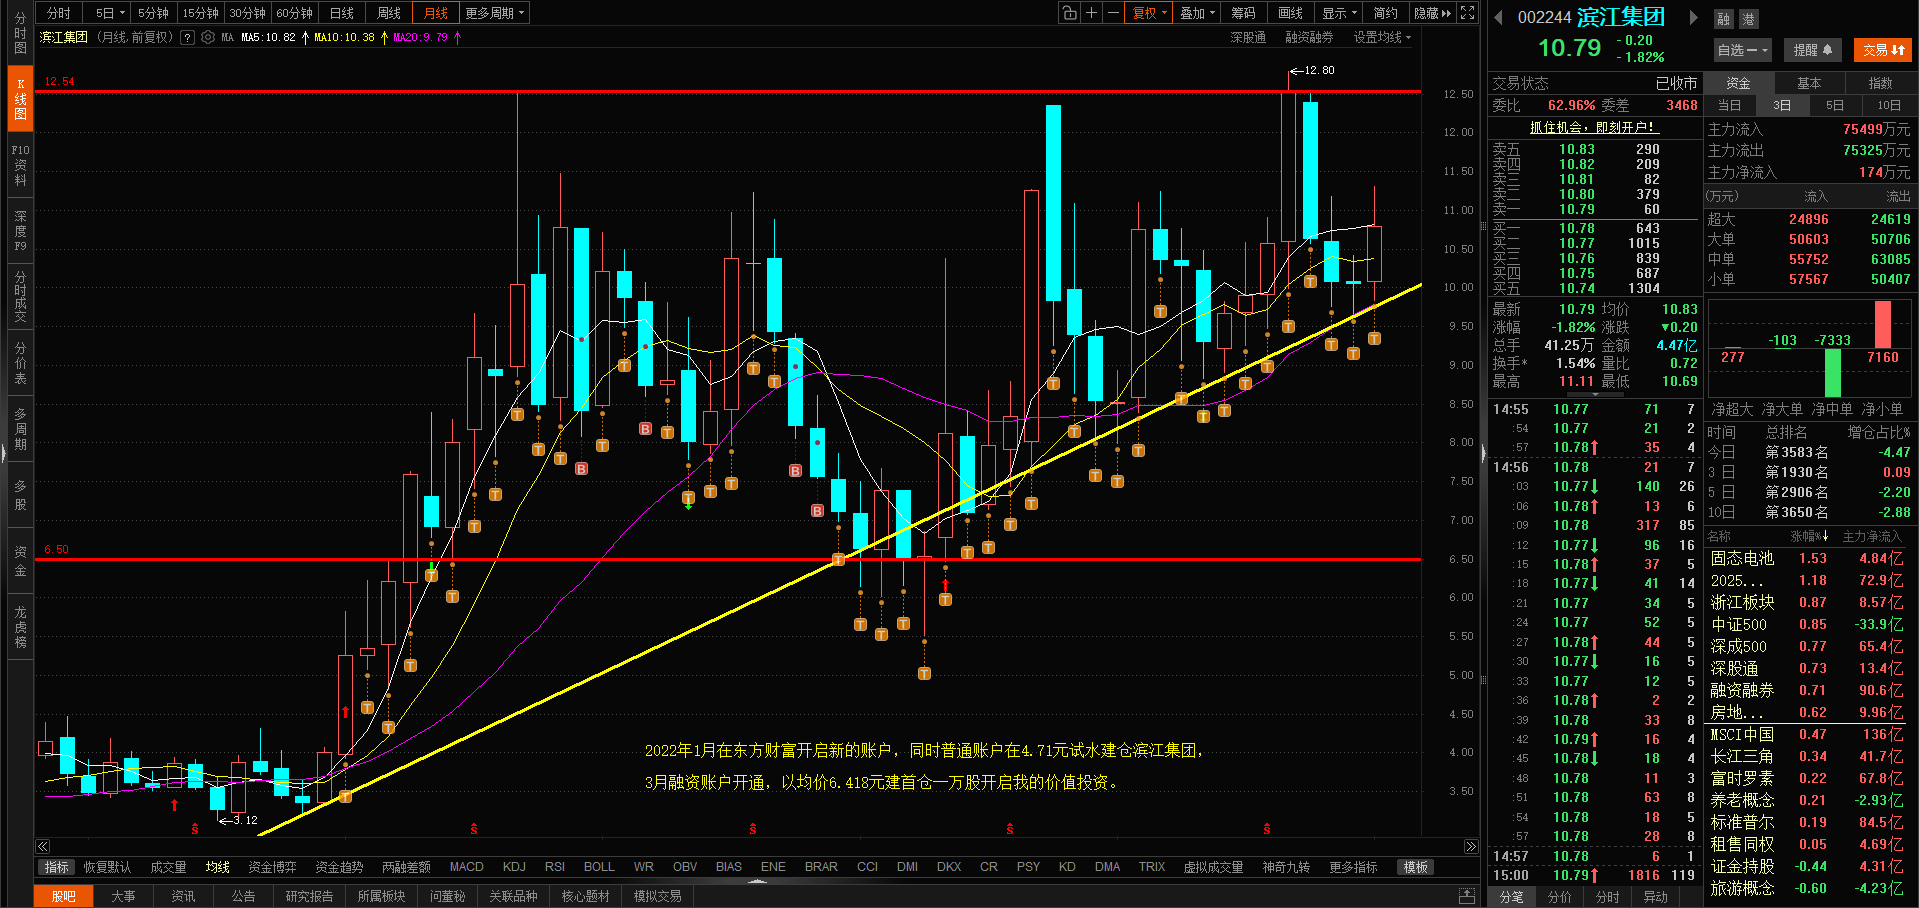Open the 研究报告 bottom tab
Screen dimensions: 1919x908
coord(309,896)
